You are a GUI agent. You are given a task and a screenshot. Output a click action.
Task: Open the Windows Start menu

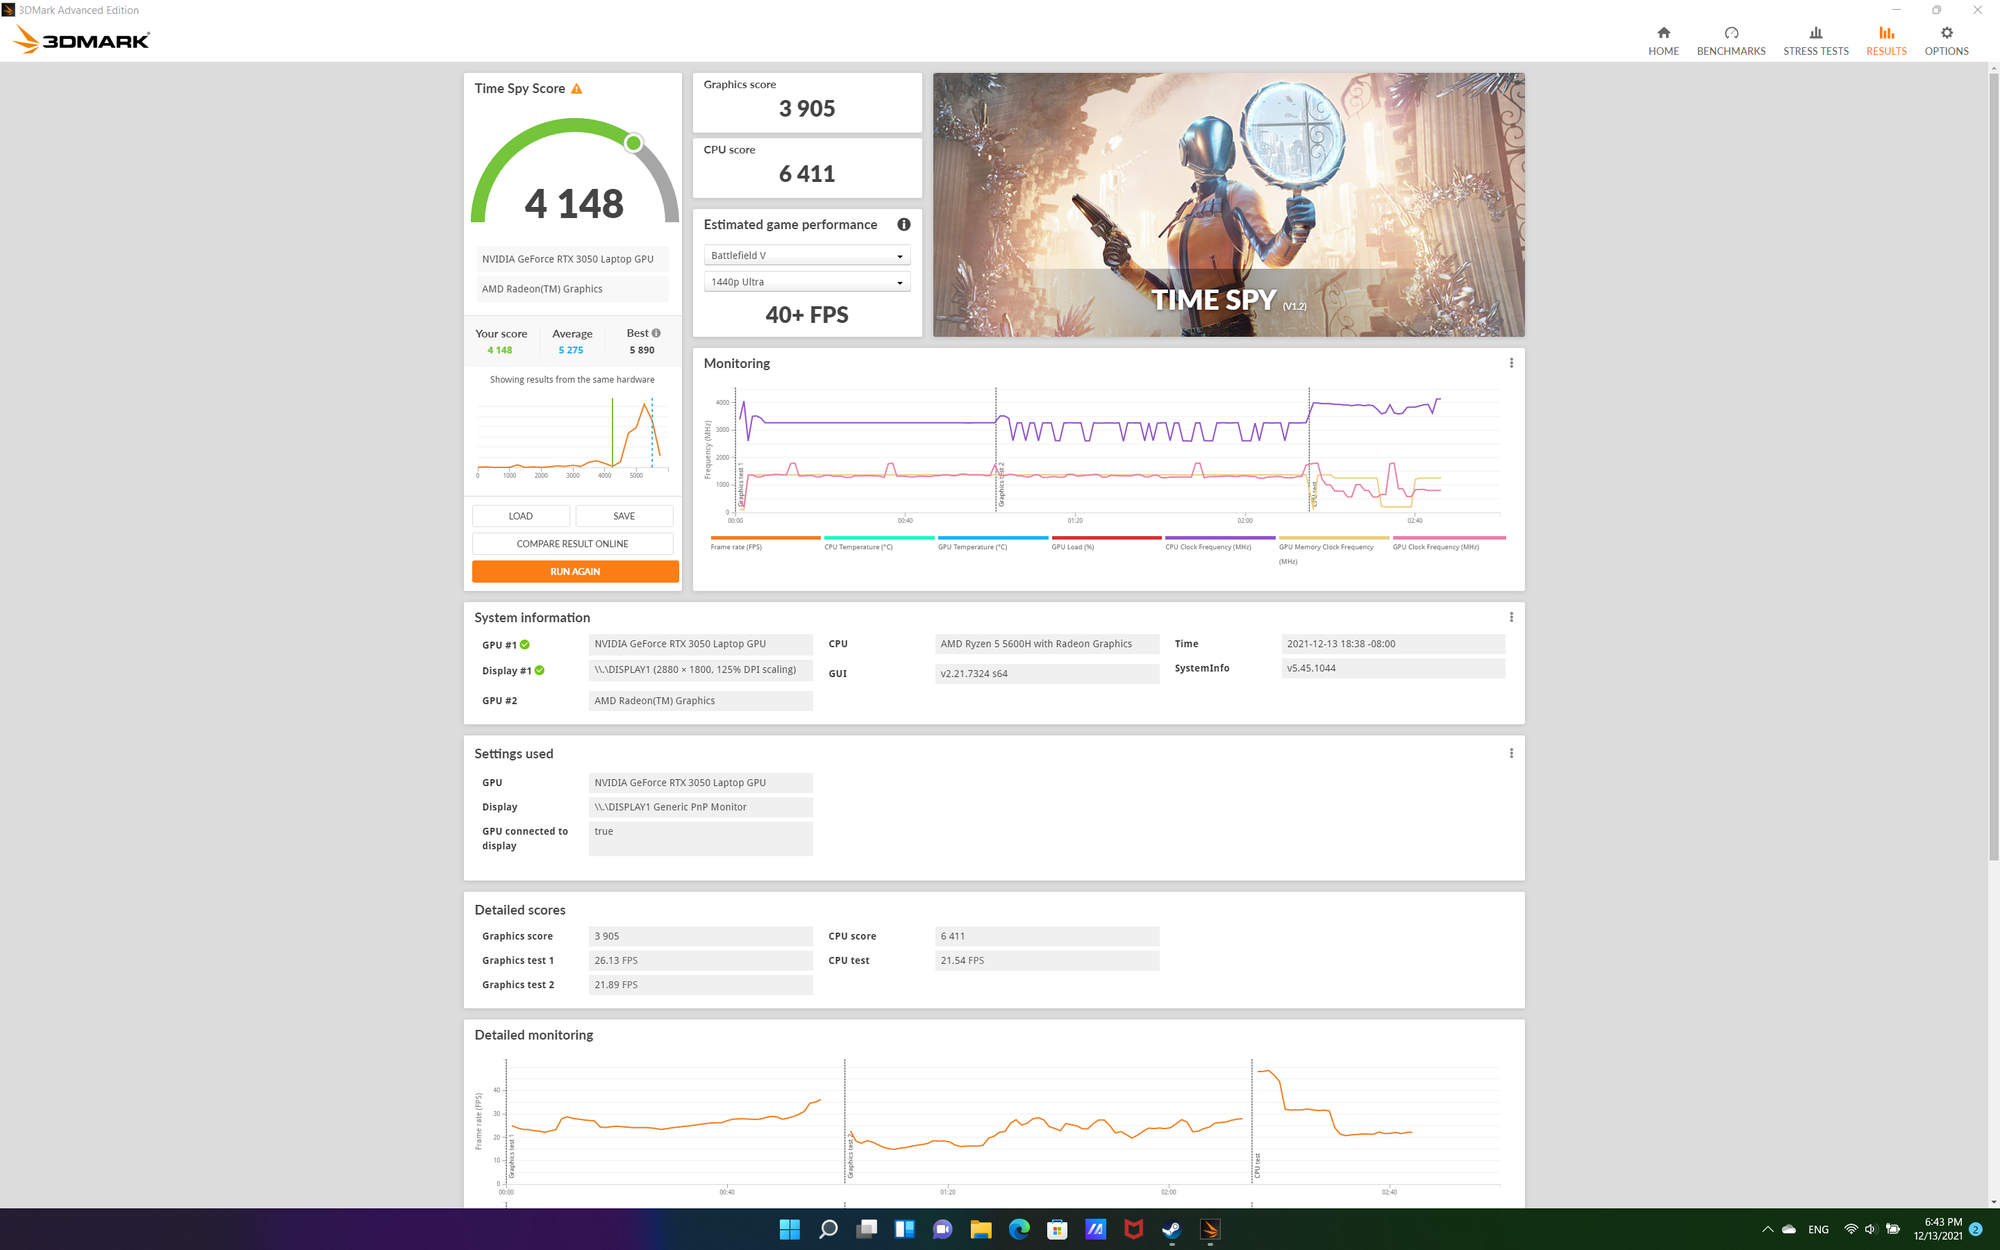pyautogui.click(x=789, y=1229)
